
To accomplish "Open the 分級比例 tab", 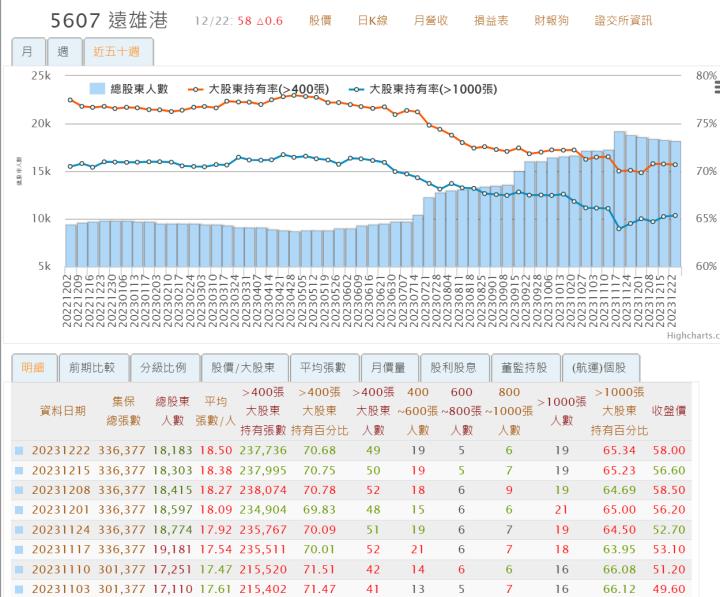I will (x=165, y=367).
